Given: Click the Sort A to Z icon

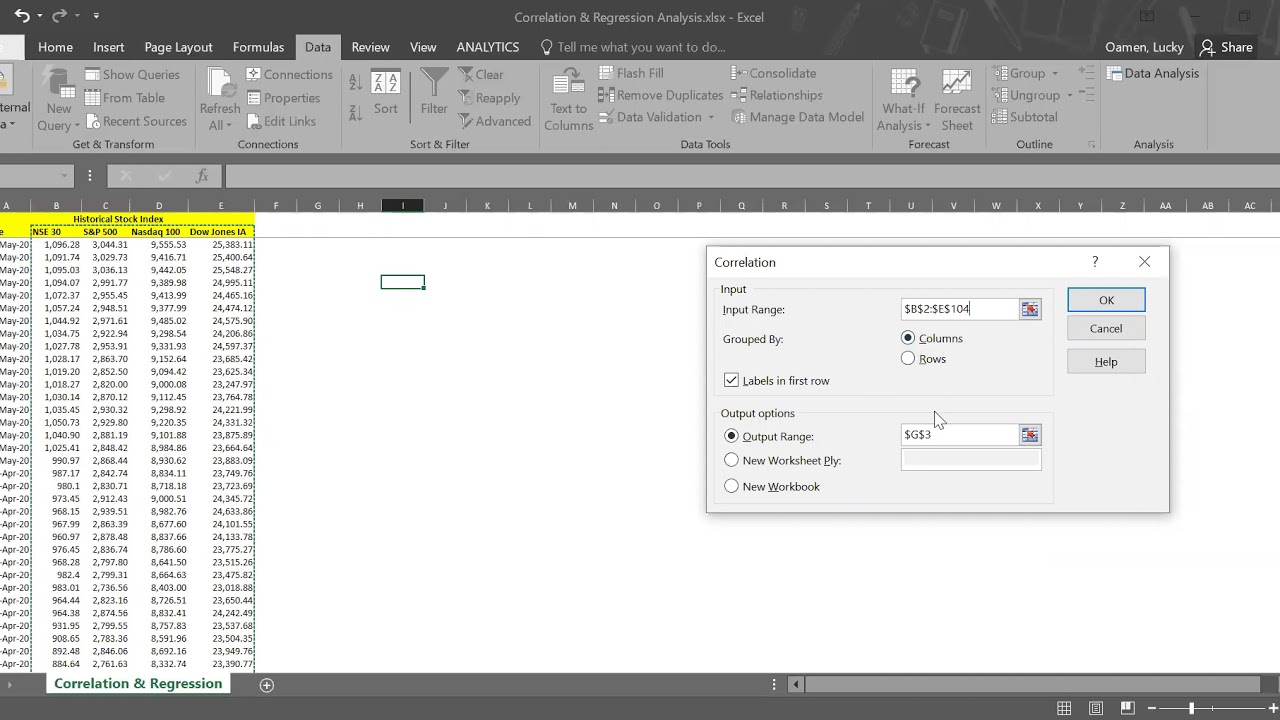Looking at the screenshot, I should tap(355, 84).
